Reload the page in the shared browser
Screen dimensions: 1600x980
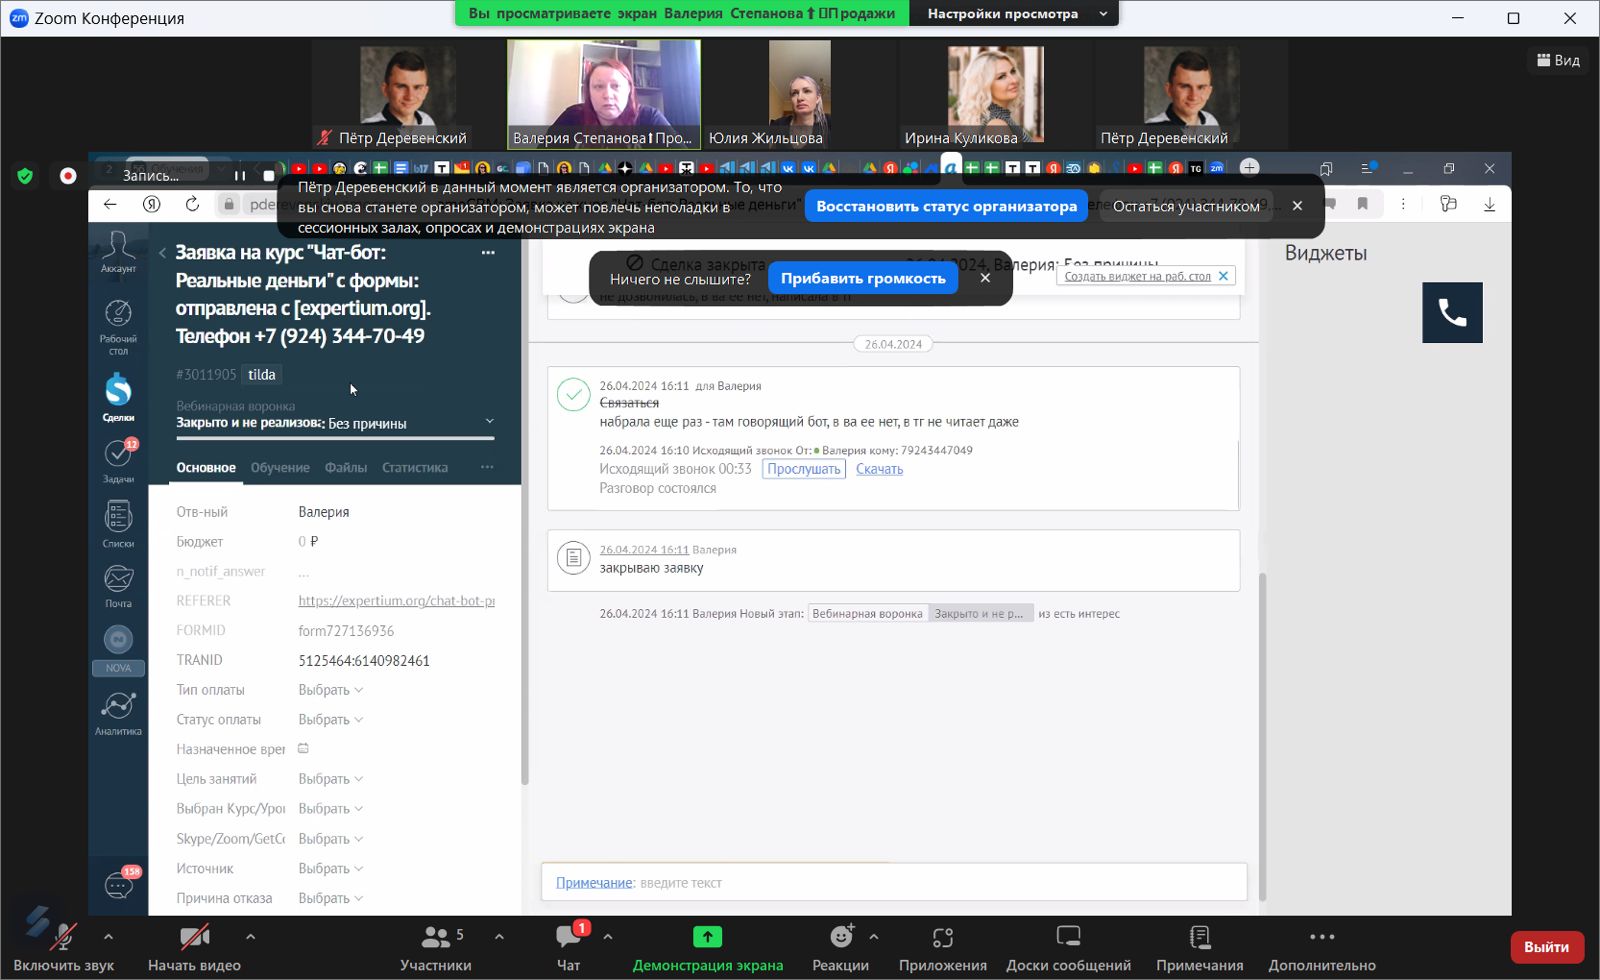(192, 204)
